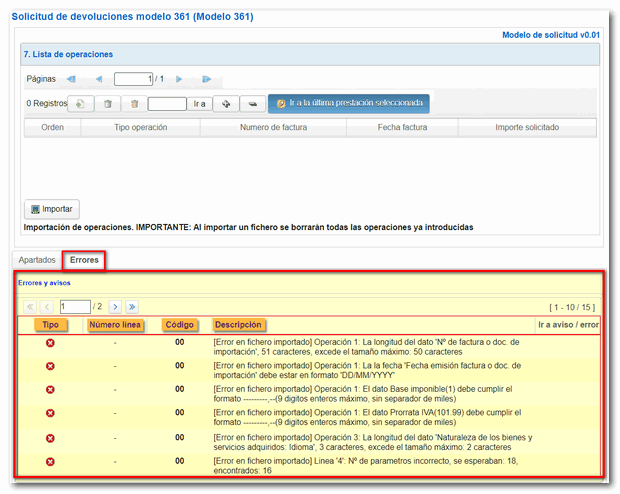This screenshot has width=620, height=494.
Task: Click the Importar button
Action: tap(52, 209)
